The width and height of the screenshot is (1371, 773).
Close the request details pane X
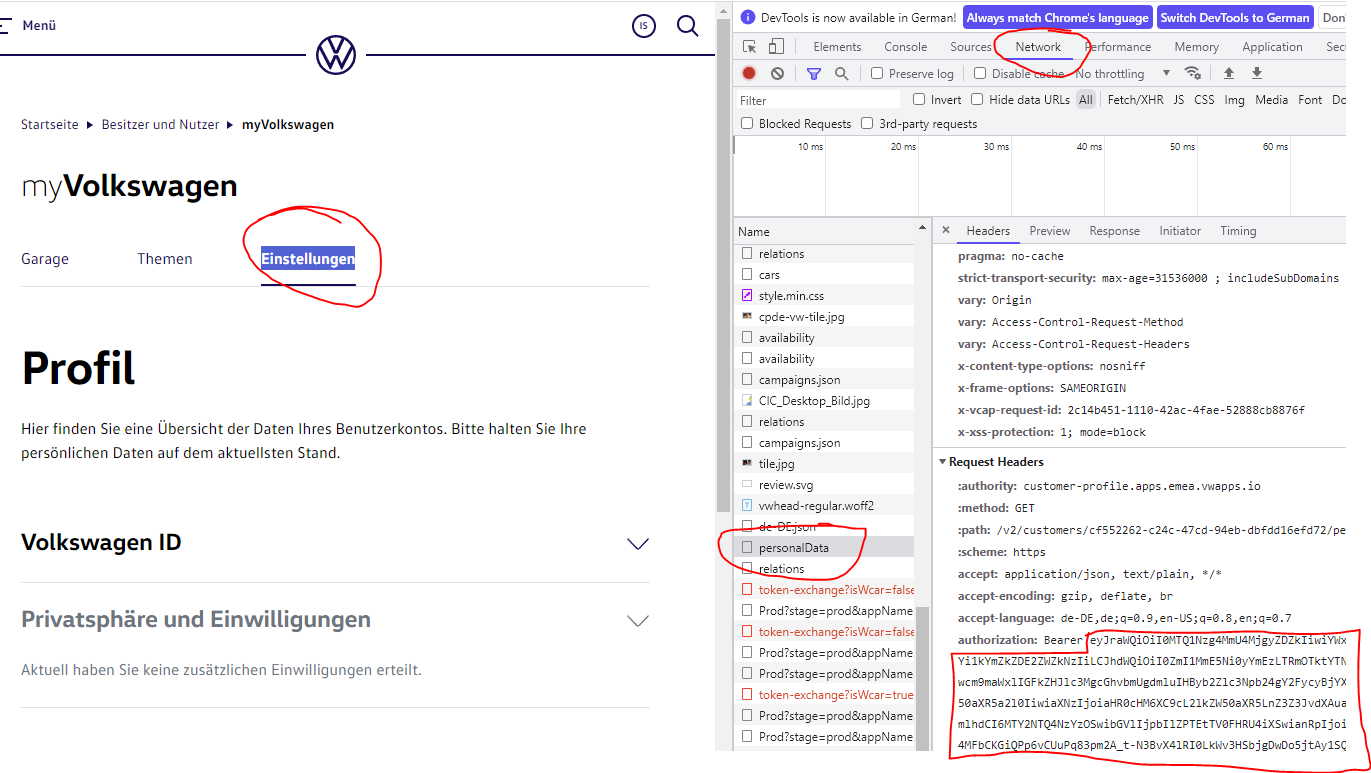(946, 230)
